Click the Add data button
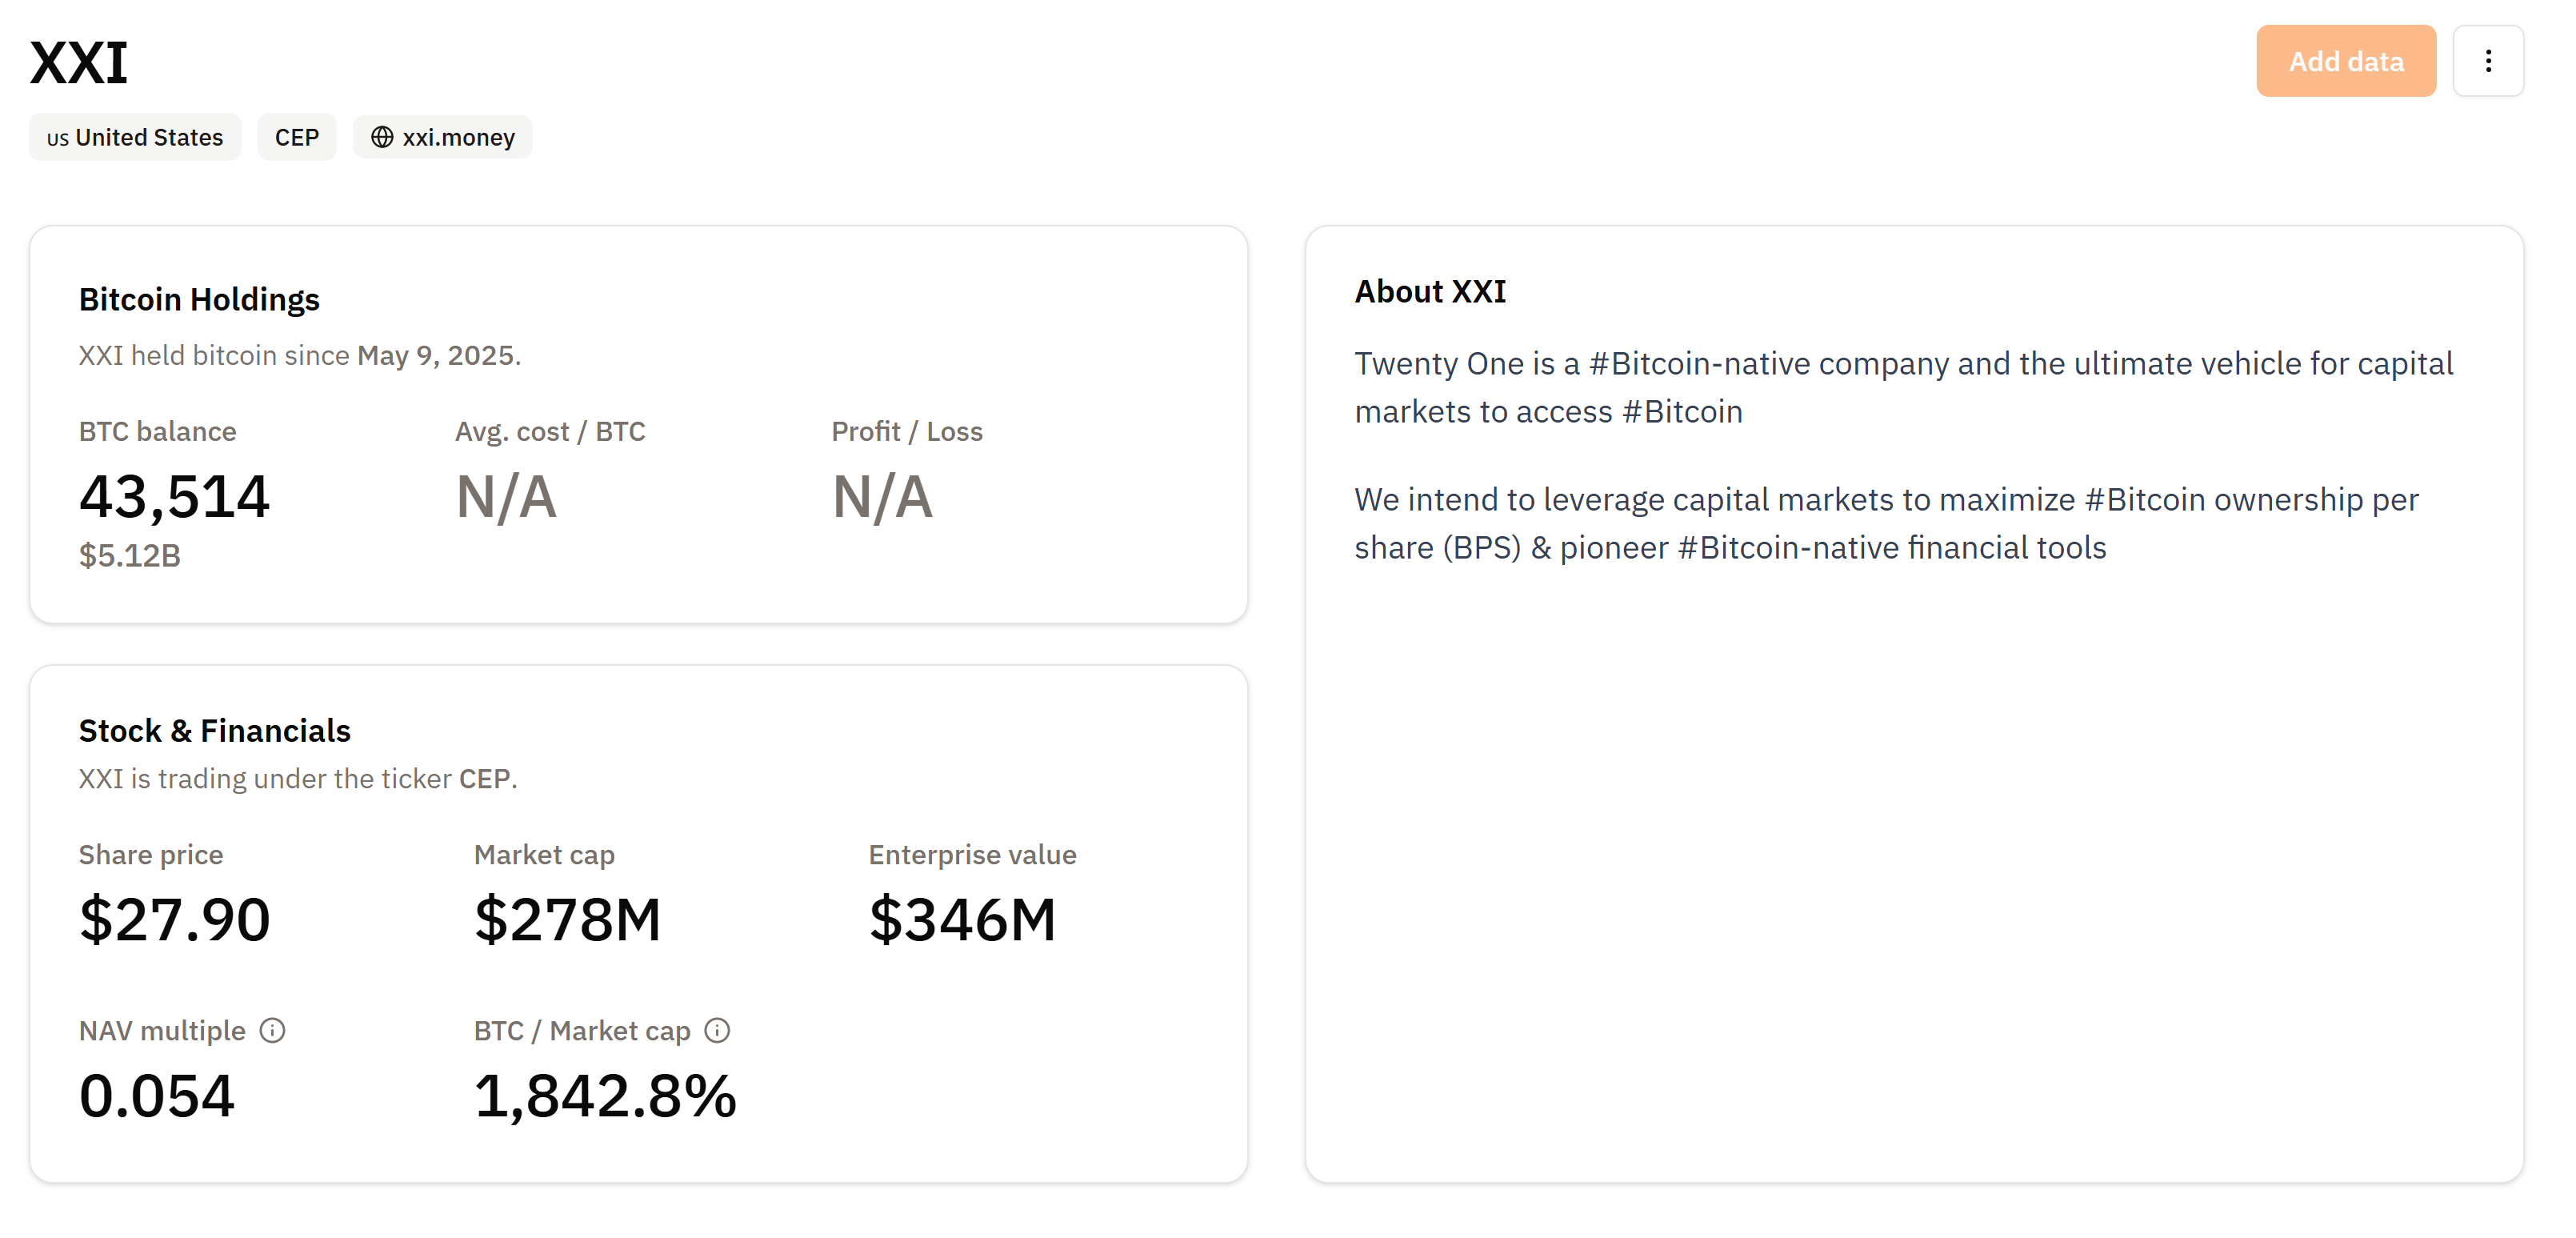This screenshot has height=1238, width=2576. [2345, 61]
